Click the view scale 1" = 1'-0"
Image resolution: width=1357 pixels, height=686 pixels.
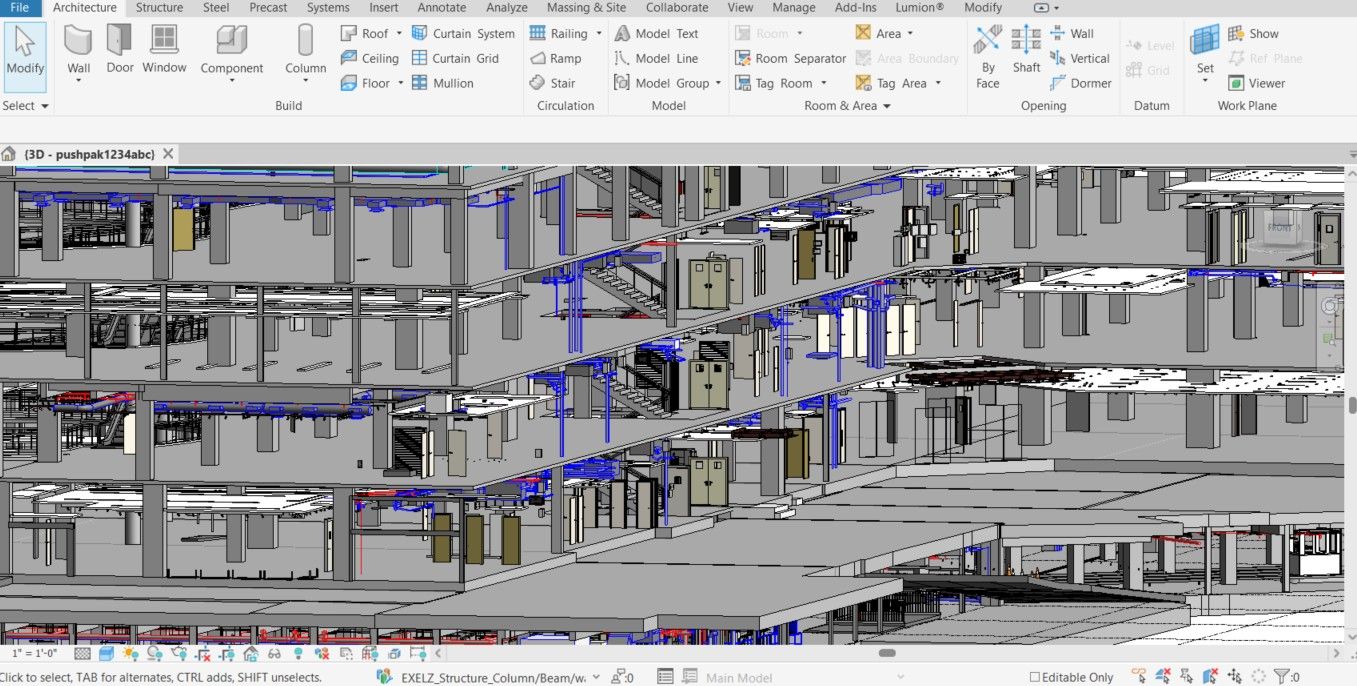(33, 653)
